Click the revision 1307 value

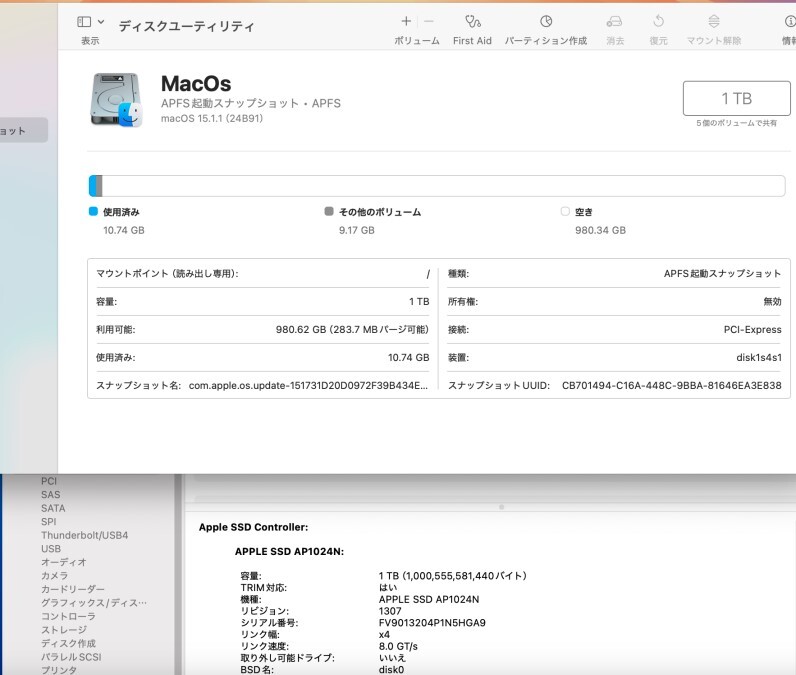[390, 611]
